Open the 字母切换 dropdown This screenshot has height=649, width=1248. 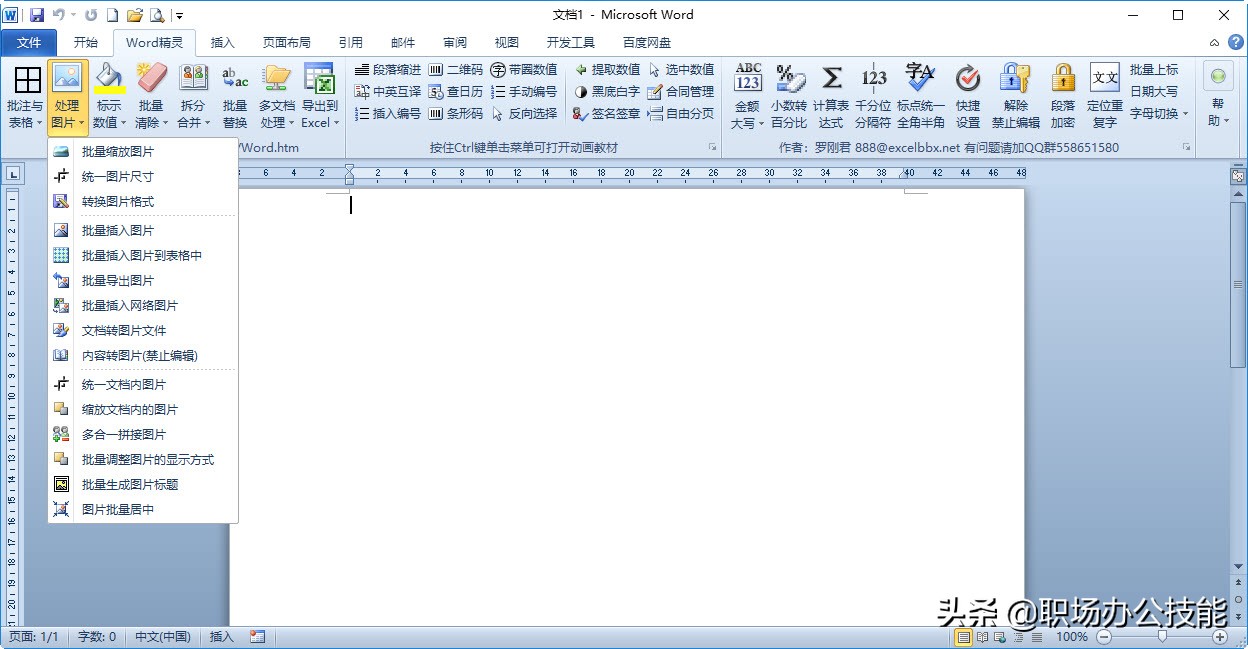point(1159,114)
